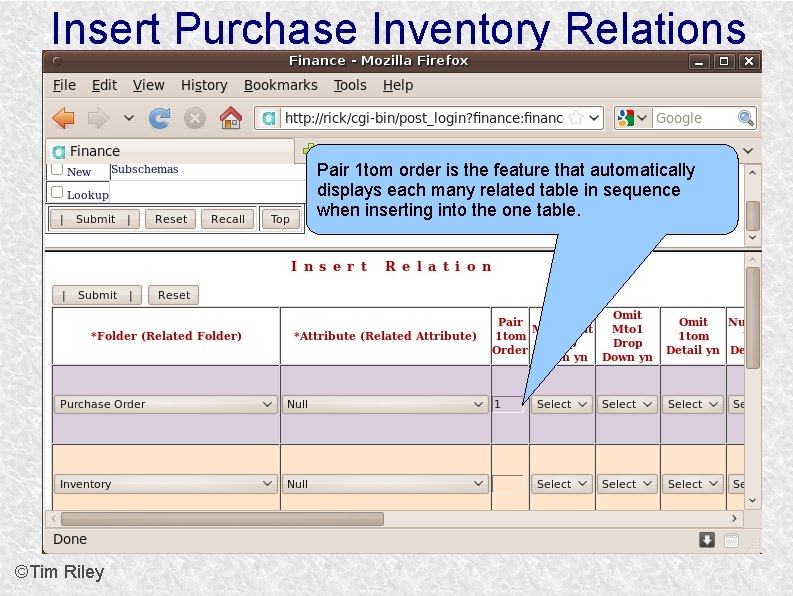
Task: Click the pale status bar icon beside downloads
Action: click(731, 540)
